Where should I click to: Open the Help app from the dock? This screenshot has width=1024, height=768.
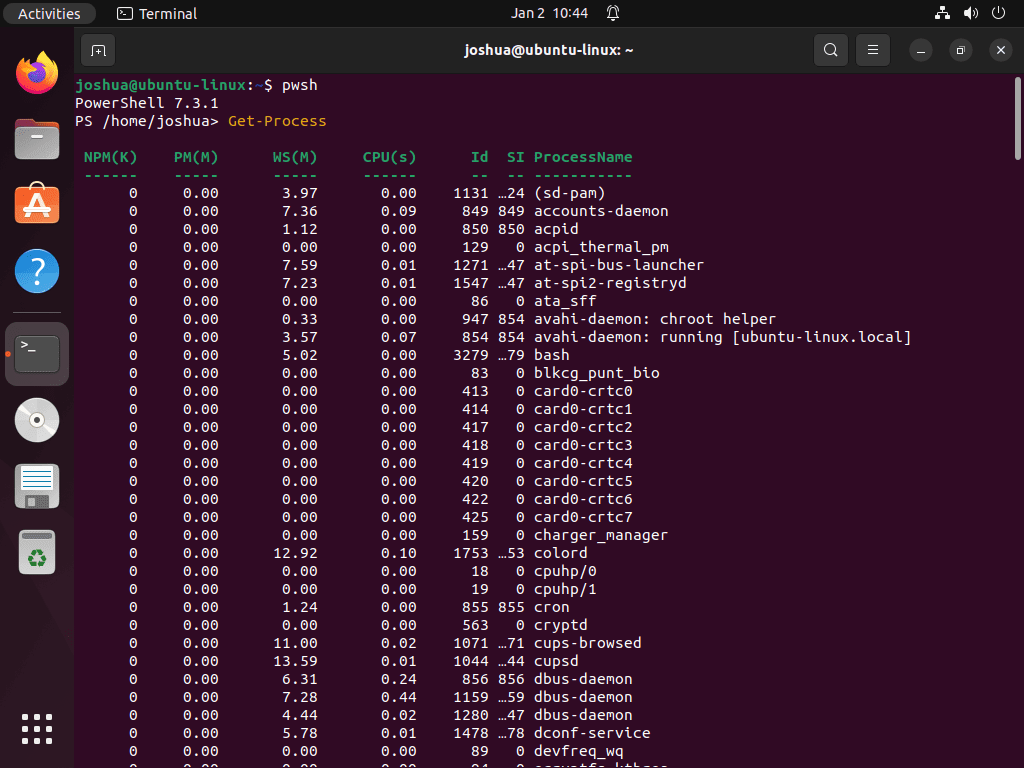[x=36, y=271]
